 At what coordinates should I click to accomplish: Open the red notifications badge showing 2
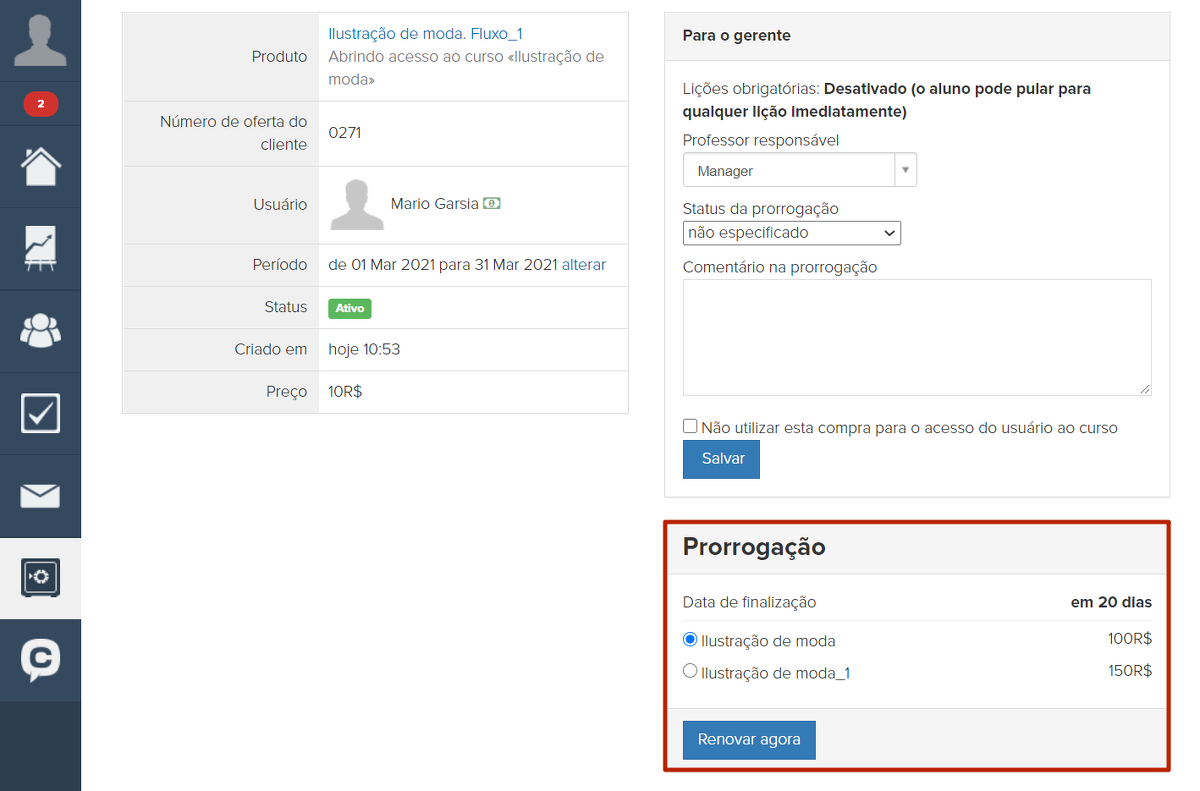tap(40, 104)
